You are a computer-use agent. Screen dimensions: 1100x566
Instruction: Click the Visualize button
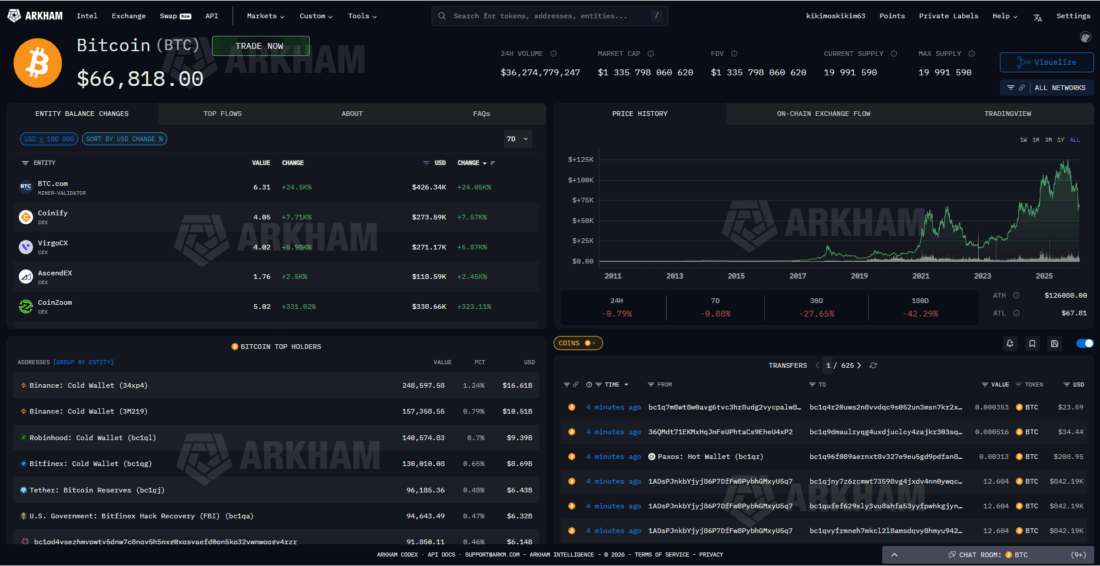(1047, 62)
